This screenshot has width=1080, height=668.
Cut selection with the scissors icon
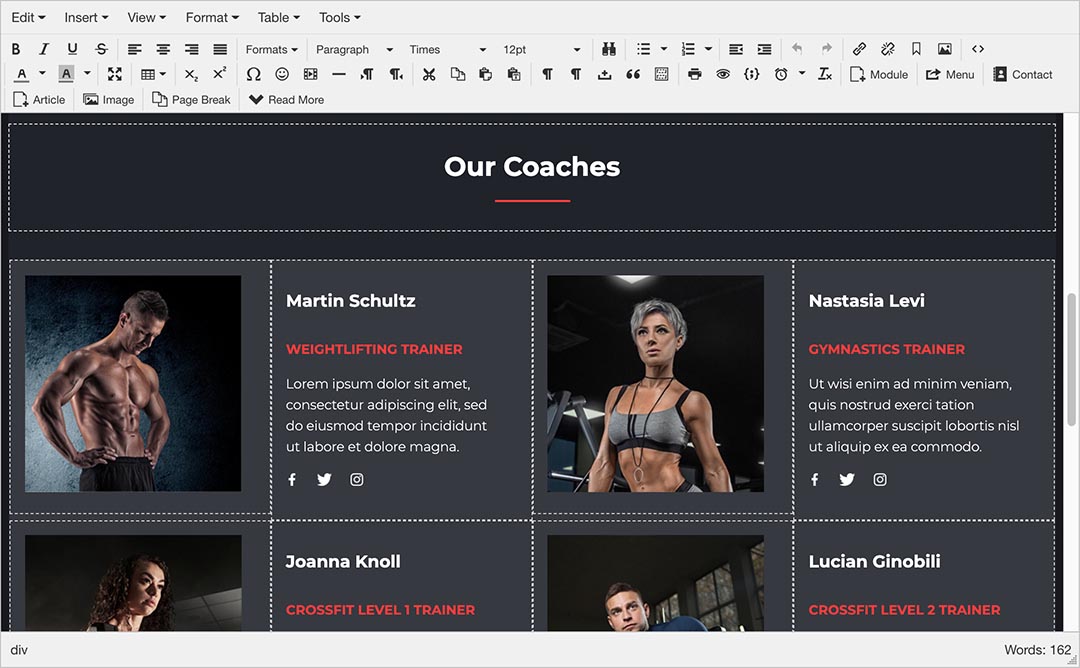pyautogui.click(x=429, y=74)
